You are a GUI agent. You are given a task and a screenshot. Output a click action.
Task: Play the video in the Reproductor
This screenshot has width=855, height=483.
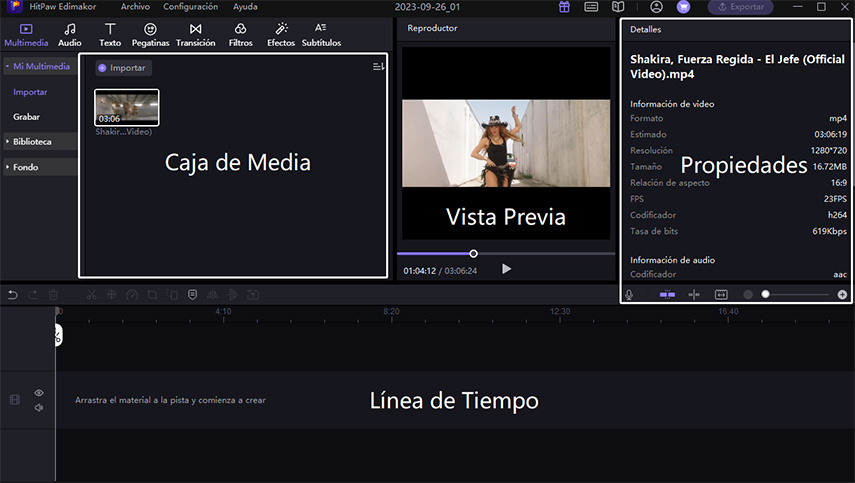tap(506, 269)
